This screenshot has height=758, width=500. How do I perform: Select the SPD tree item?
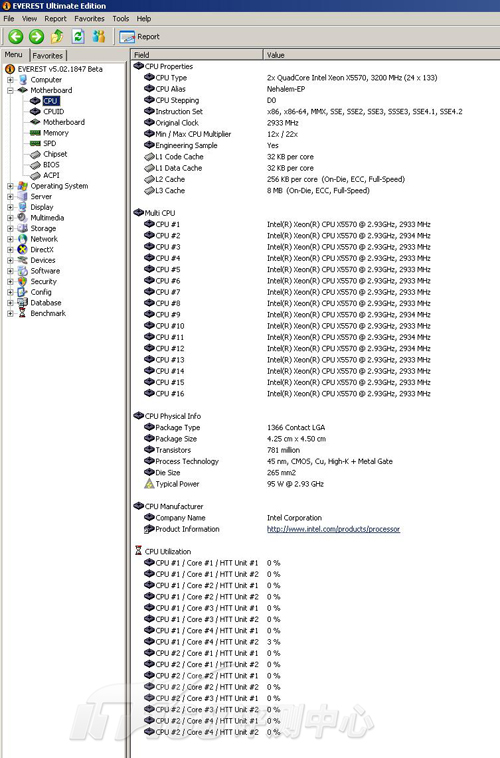tap(49, 144)
